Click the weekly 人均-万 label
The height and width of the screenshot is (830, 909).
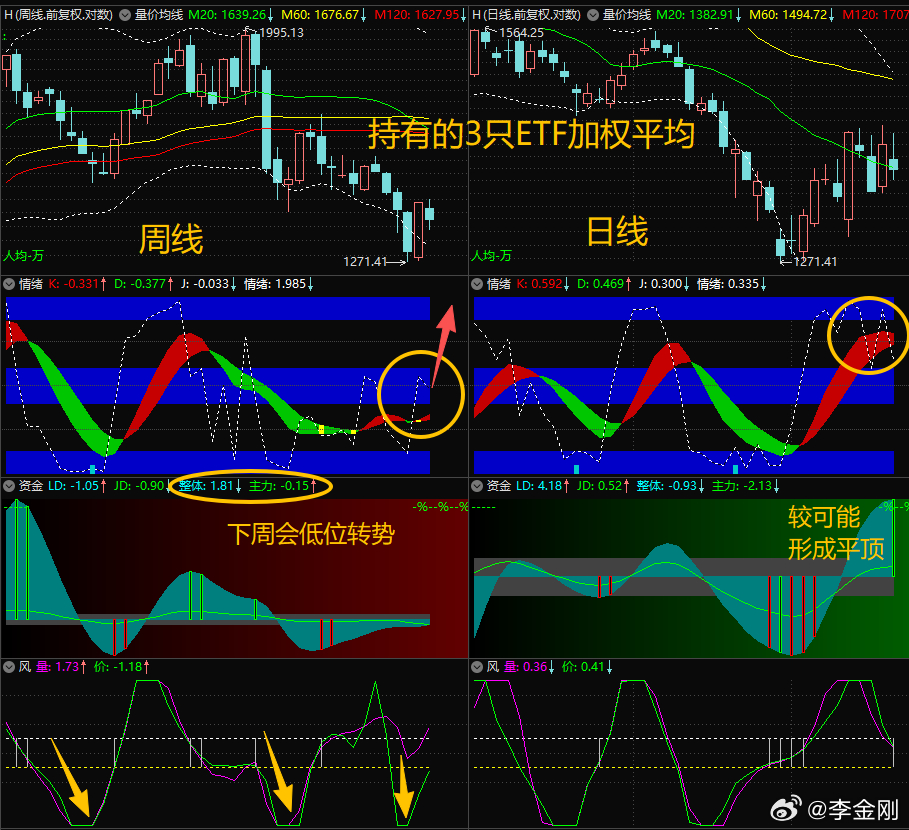pos(24,256)
